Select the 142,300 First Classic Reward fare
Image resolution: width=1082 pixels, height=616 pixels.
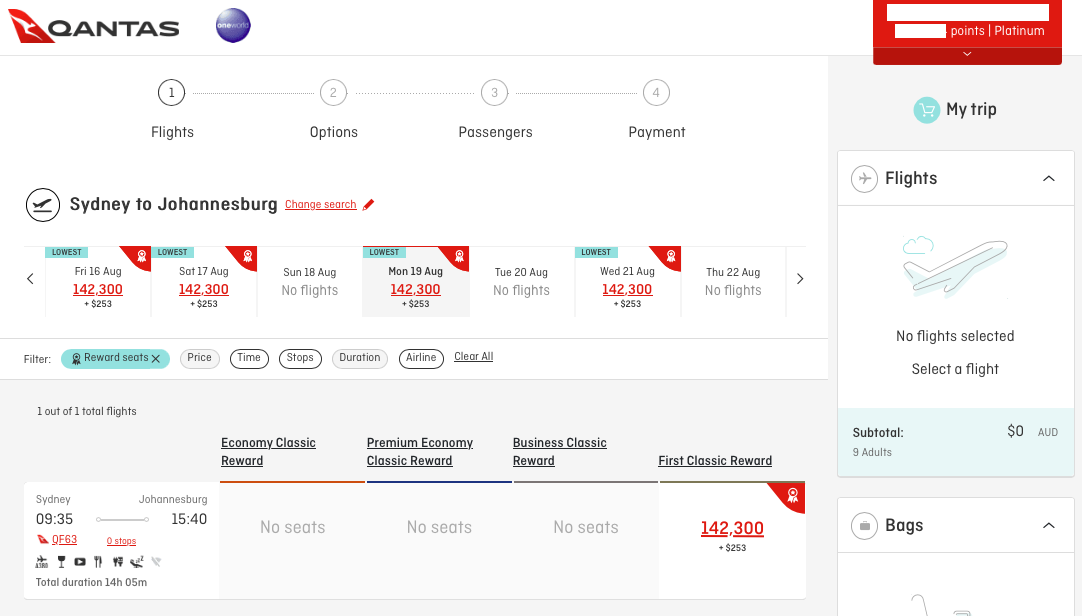[733, 529]
